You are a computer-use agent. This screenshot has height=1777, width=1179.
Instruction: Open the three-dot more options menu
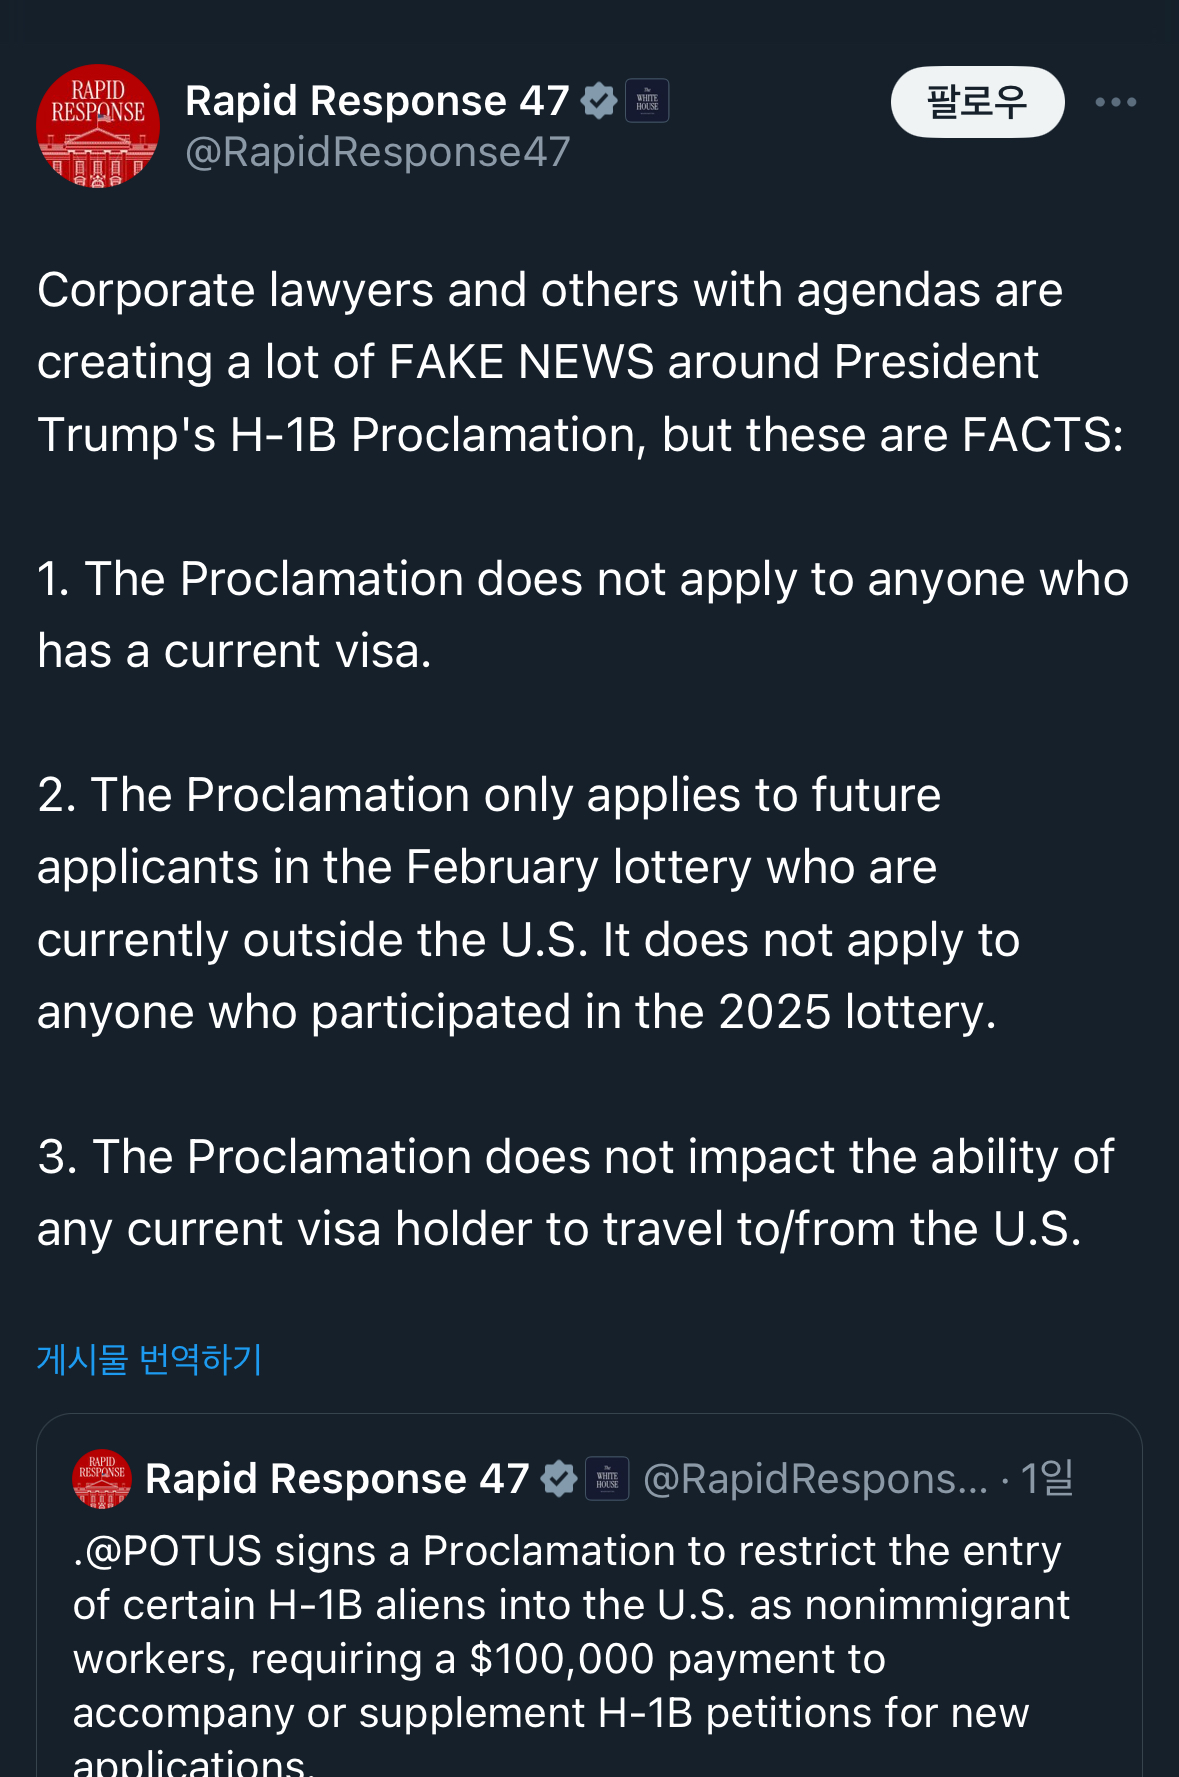click(1115, 102)
